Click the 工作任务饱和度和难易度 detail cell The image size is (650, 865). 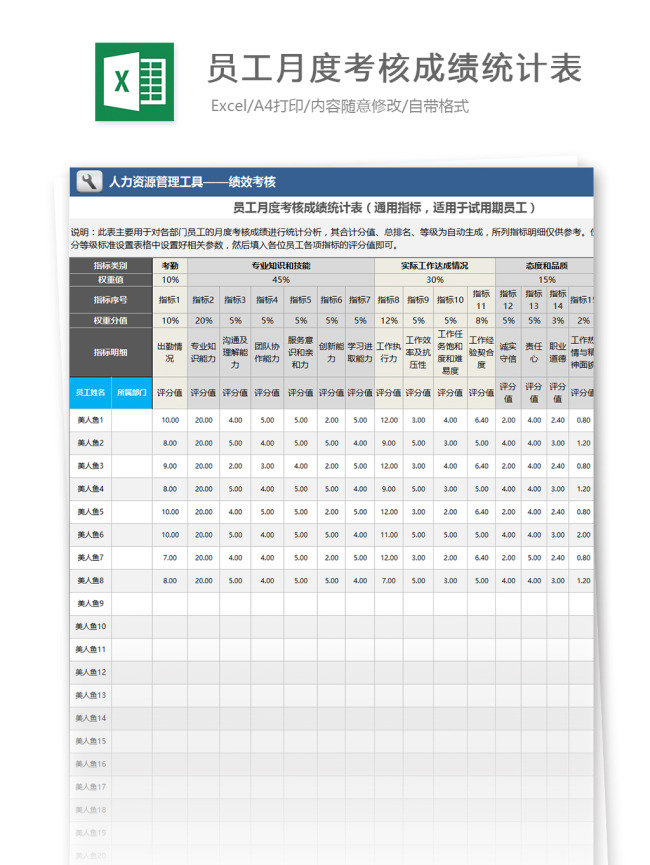click(x=450, y=352)
